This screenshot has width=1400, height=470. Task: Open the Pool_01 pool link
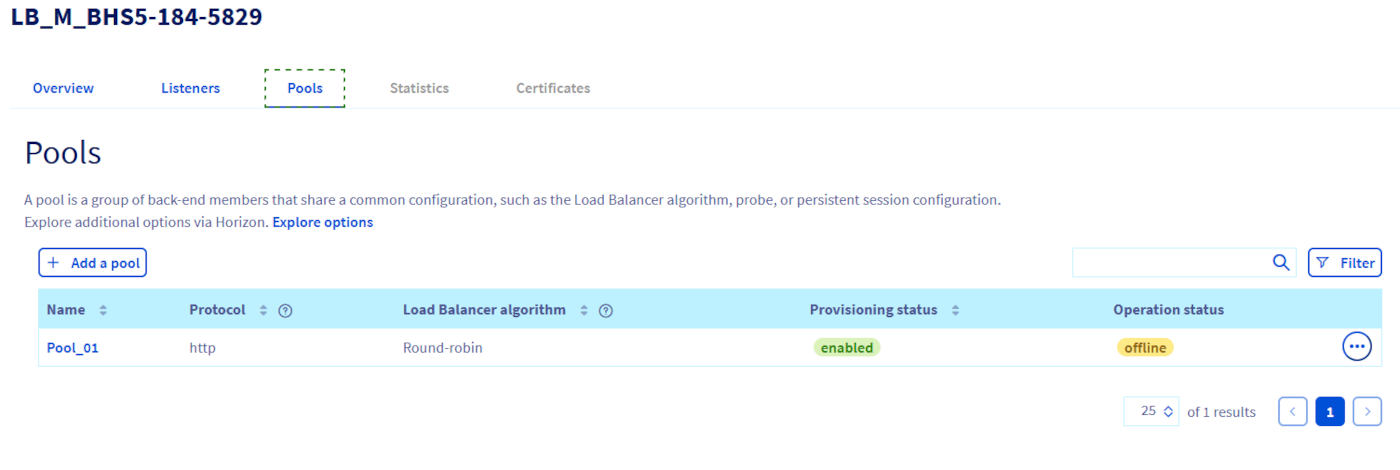click(x=72, y=348)
